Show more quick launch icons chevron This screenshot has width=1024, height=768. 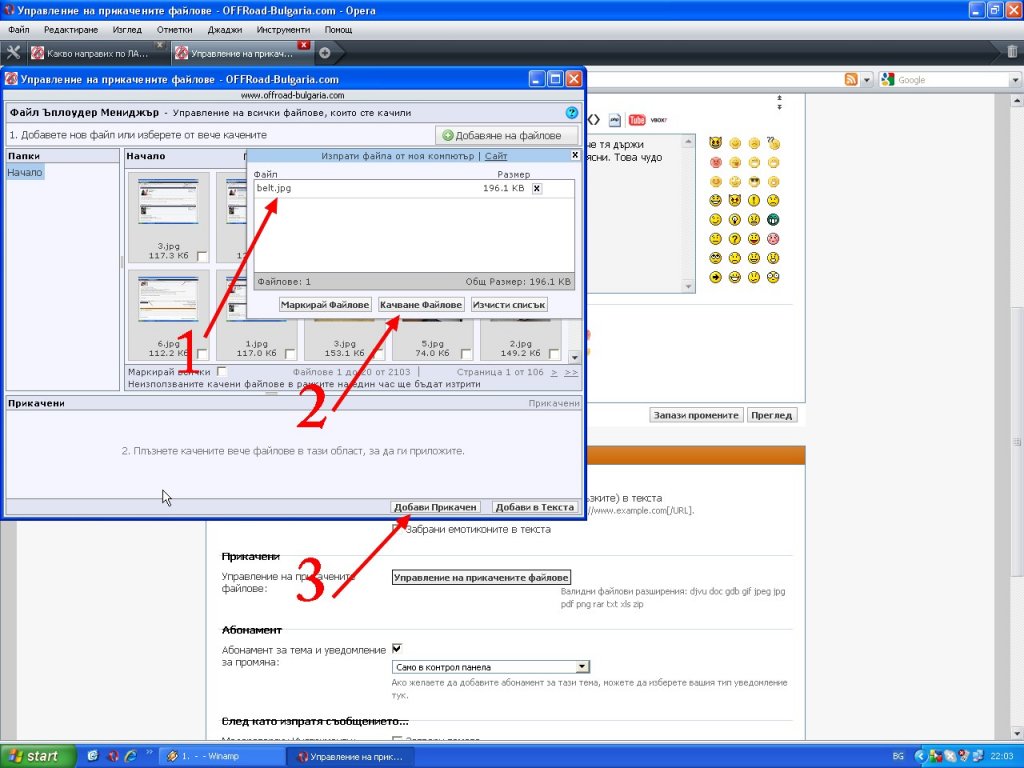coord(148,752)
